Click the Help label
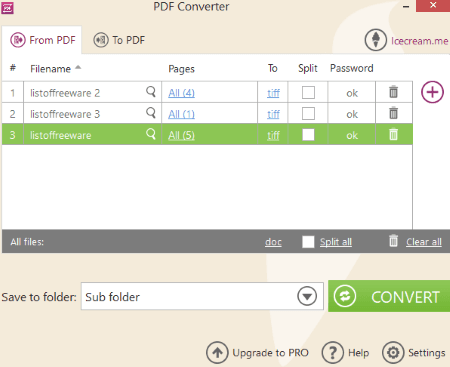The height and width of the screenshot is (367, 450). coord(359,353)
